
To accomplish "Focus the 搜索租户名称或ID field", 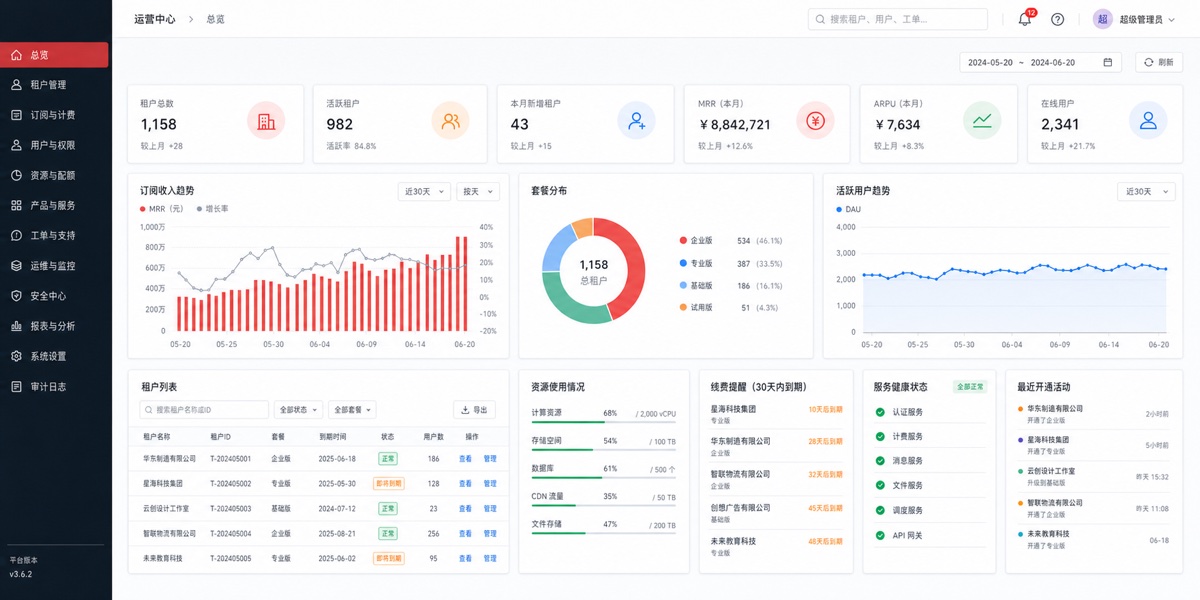I will coord(205,410).
